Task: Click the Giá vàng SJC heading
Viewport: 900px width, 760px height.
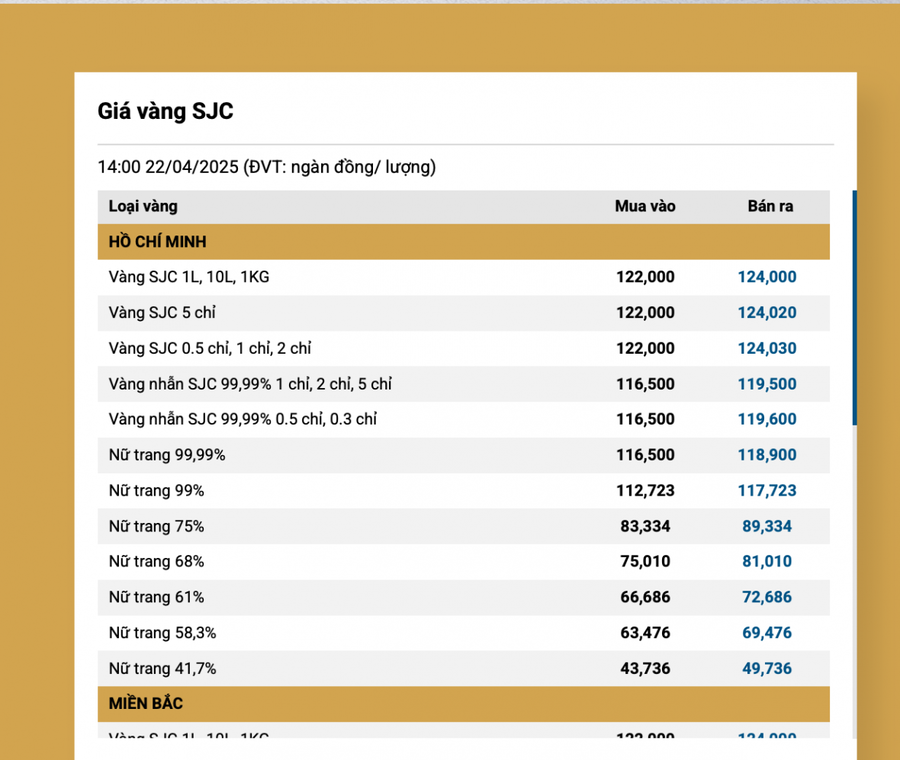Action: coord(165,111)
